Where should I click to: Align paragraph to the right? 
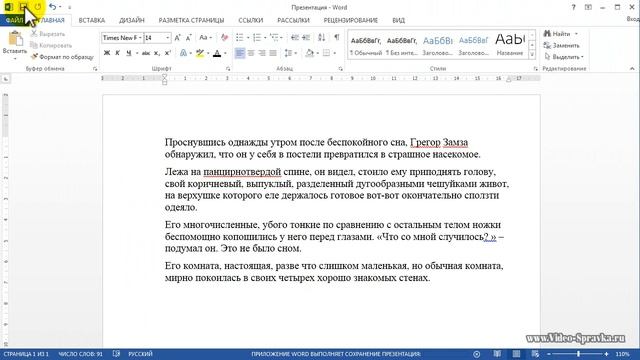tap(262, 53)
